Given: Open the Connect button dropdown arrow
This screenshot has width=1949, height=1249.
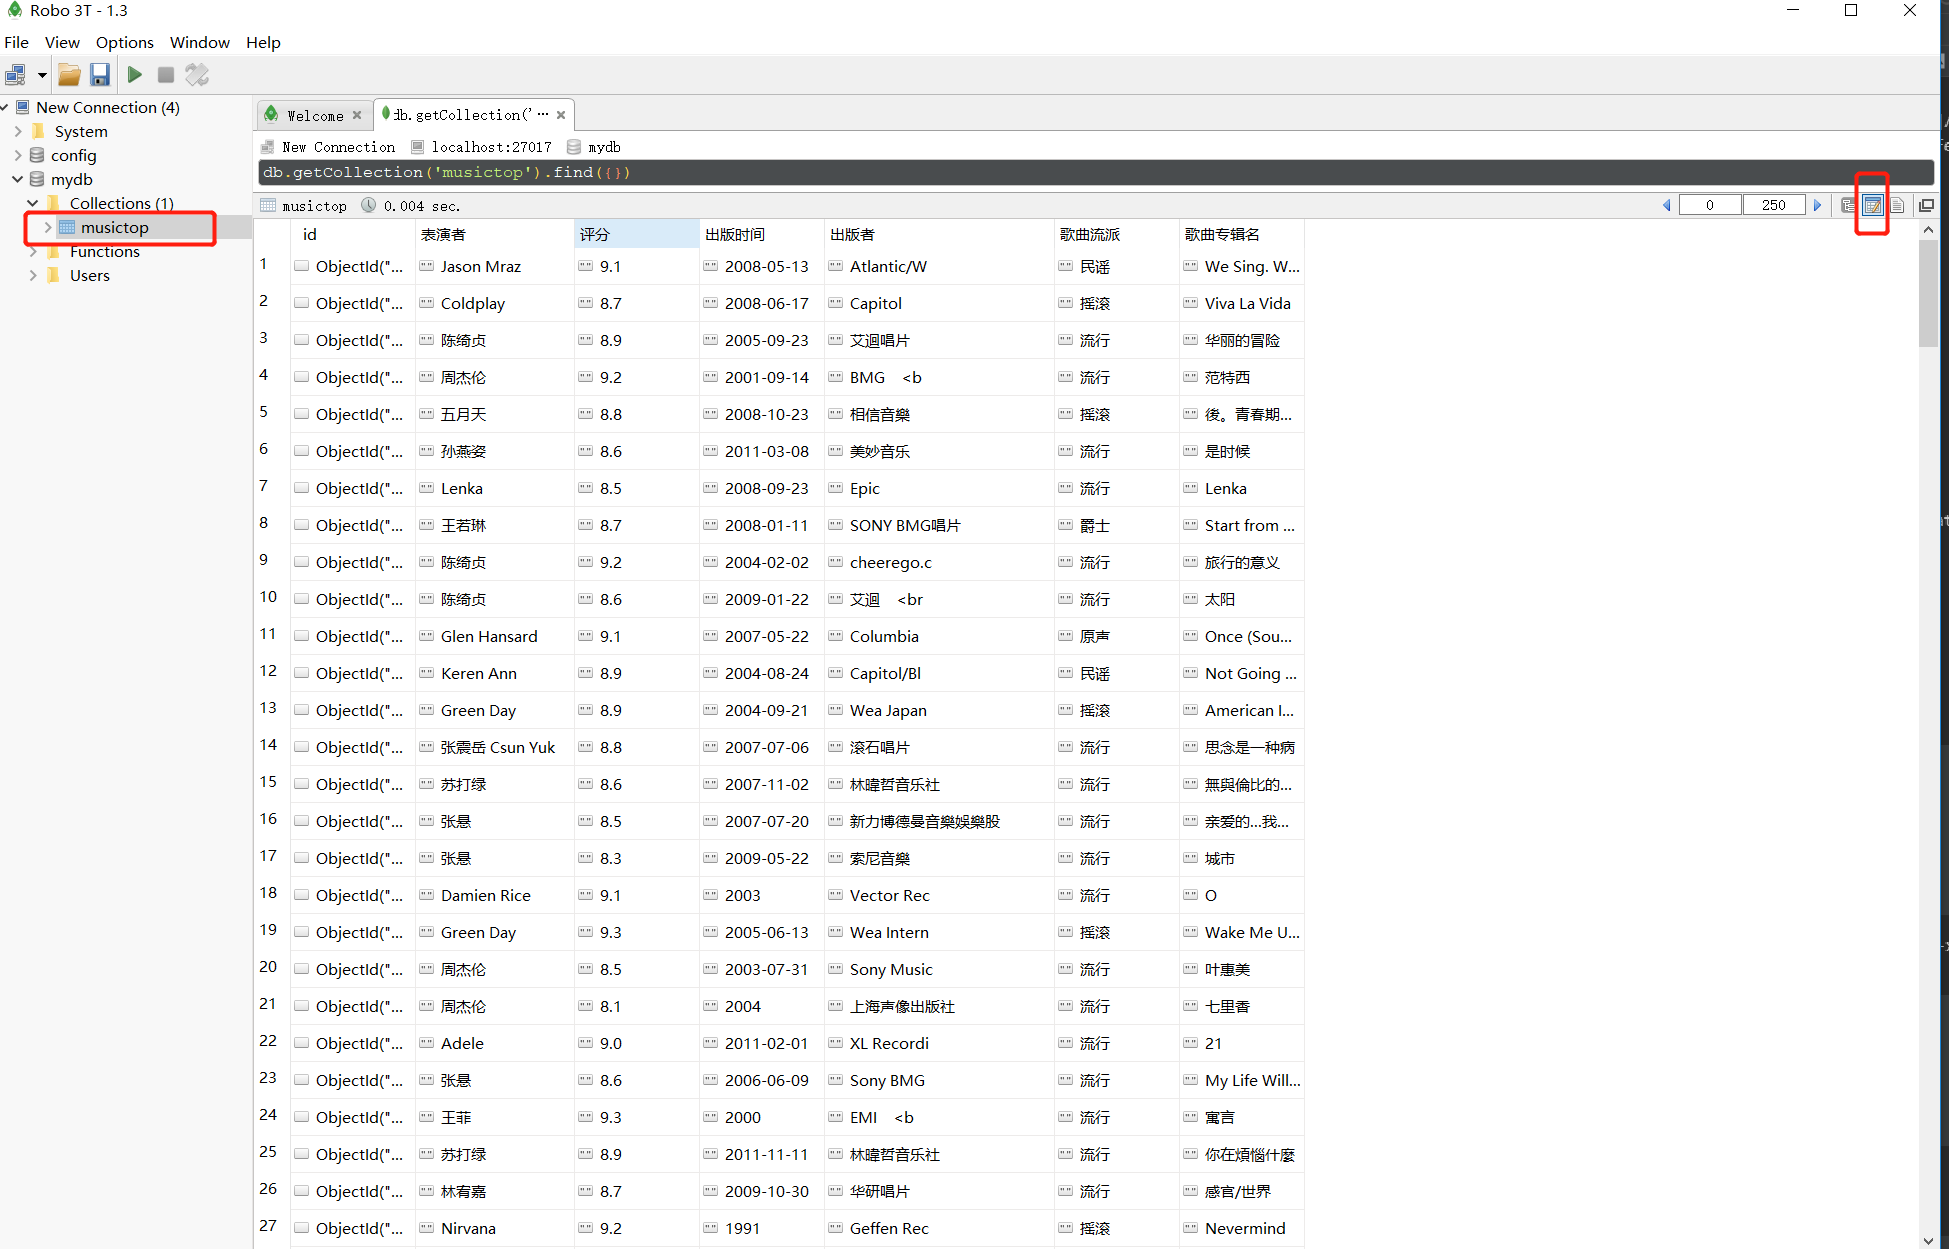Looking at the screenshot, I should pyautogui.click(x=42, y=75).
